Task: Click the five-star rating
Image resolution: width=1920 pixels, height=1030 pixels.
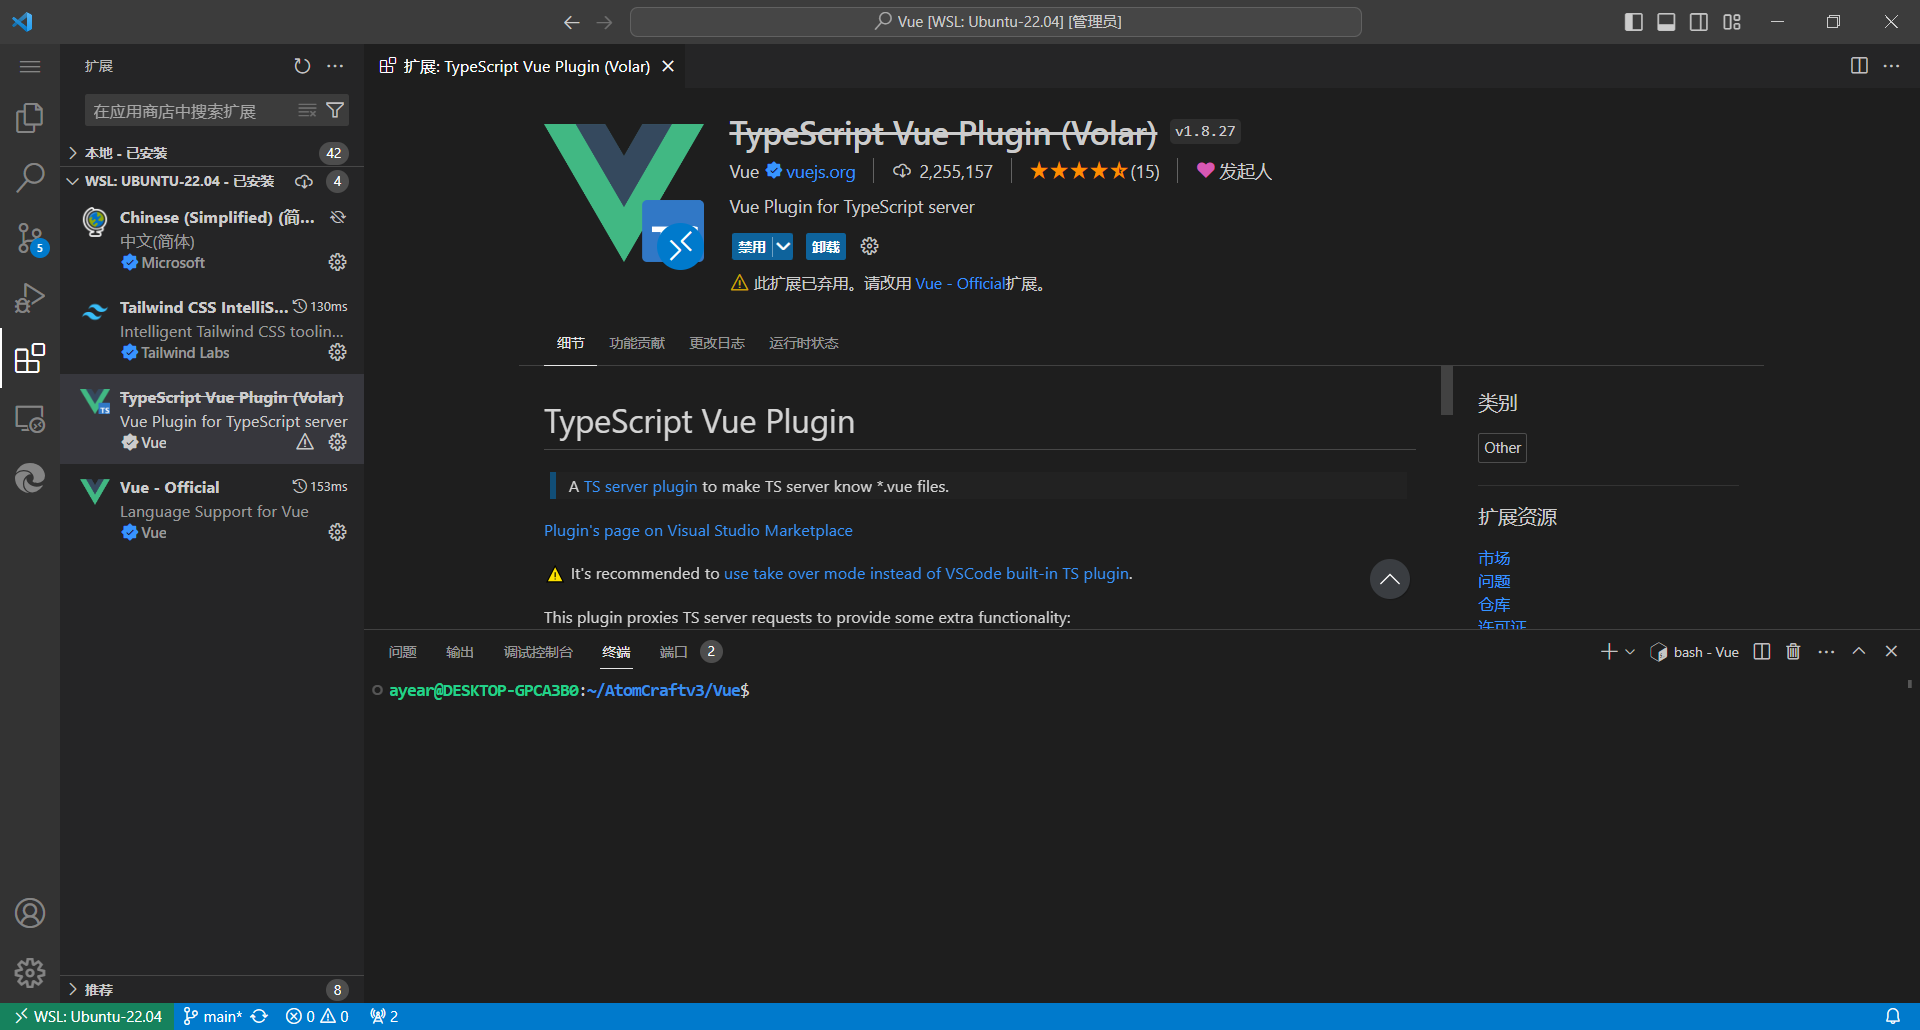Action: pos(1094,171)
